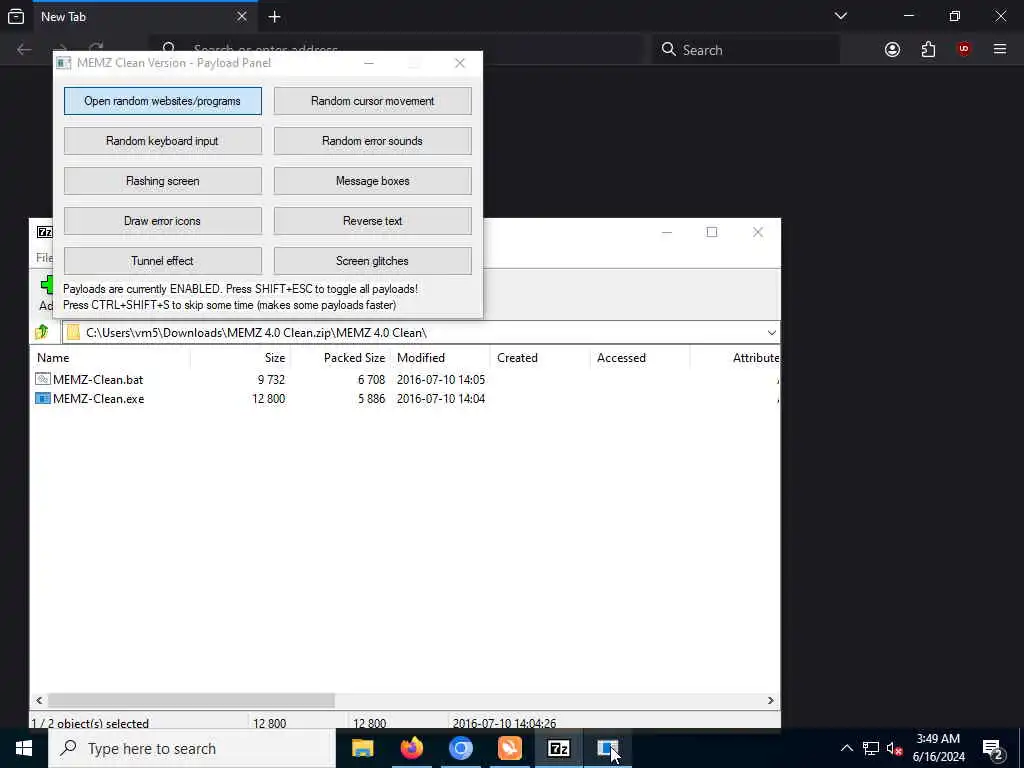Click the muted volume tray icon
This screenshot has width=1024, height=768.
[894, 748]
